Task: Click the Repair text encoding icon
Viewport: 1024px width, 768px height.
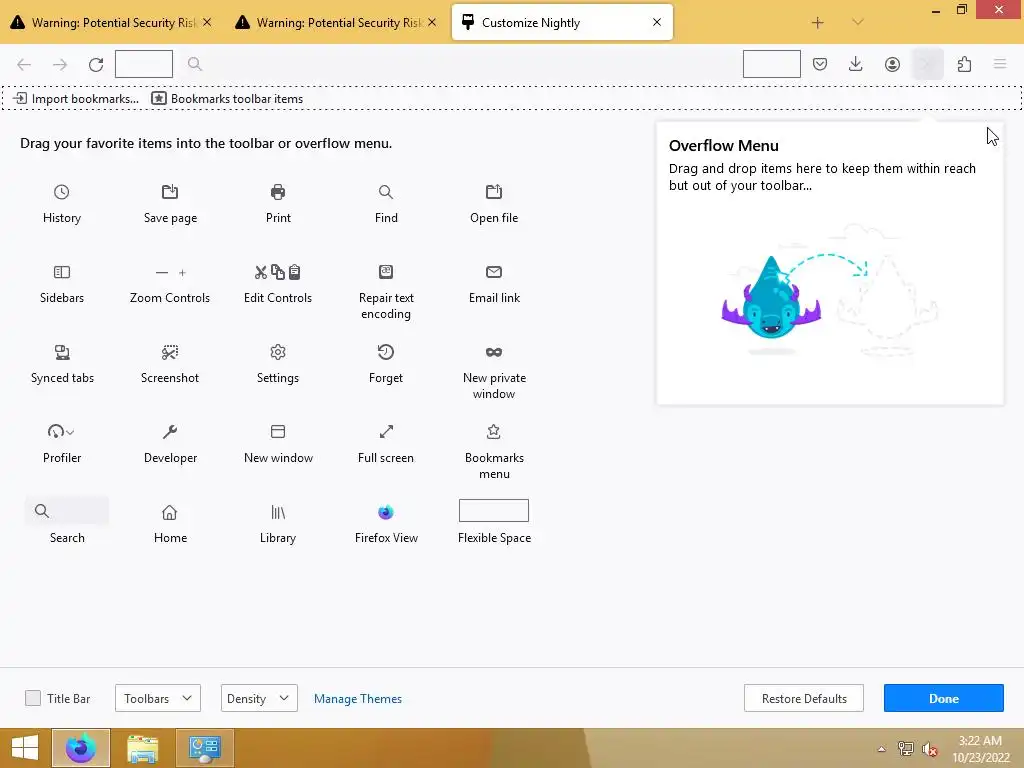Action: (386, 272)
